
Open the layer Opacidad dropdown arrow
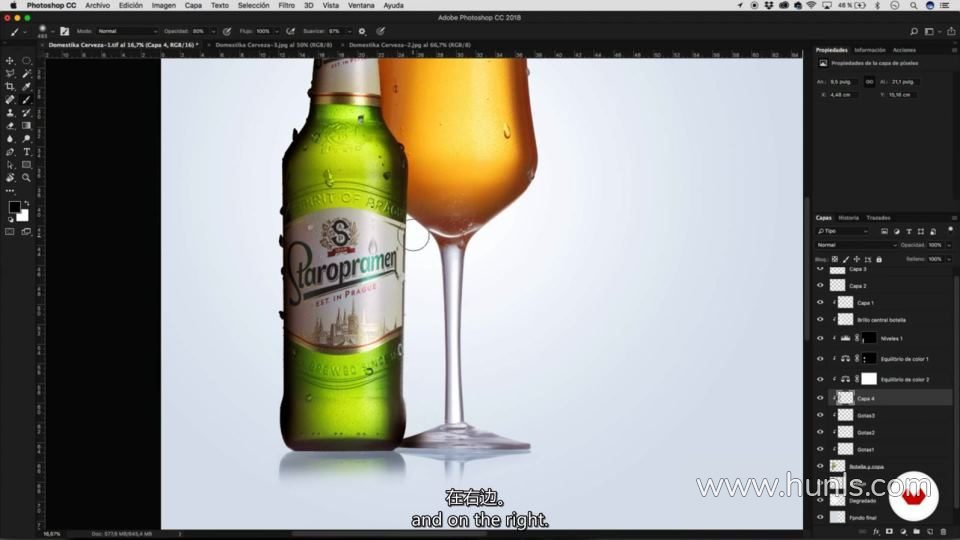949,245
